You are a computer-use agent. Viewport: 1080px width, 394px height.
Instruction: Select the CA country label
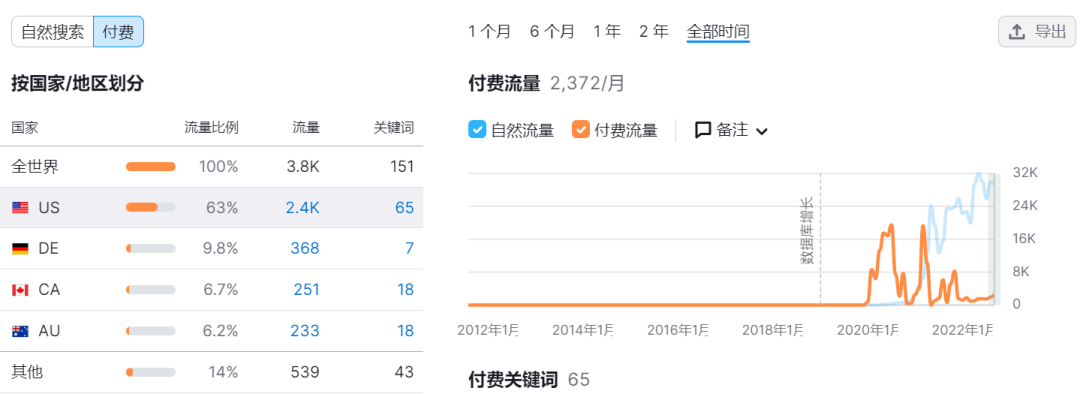49,290
